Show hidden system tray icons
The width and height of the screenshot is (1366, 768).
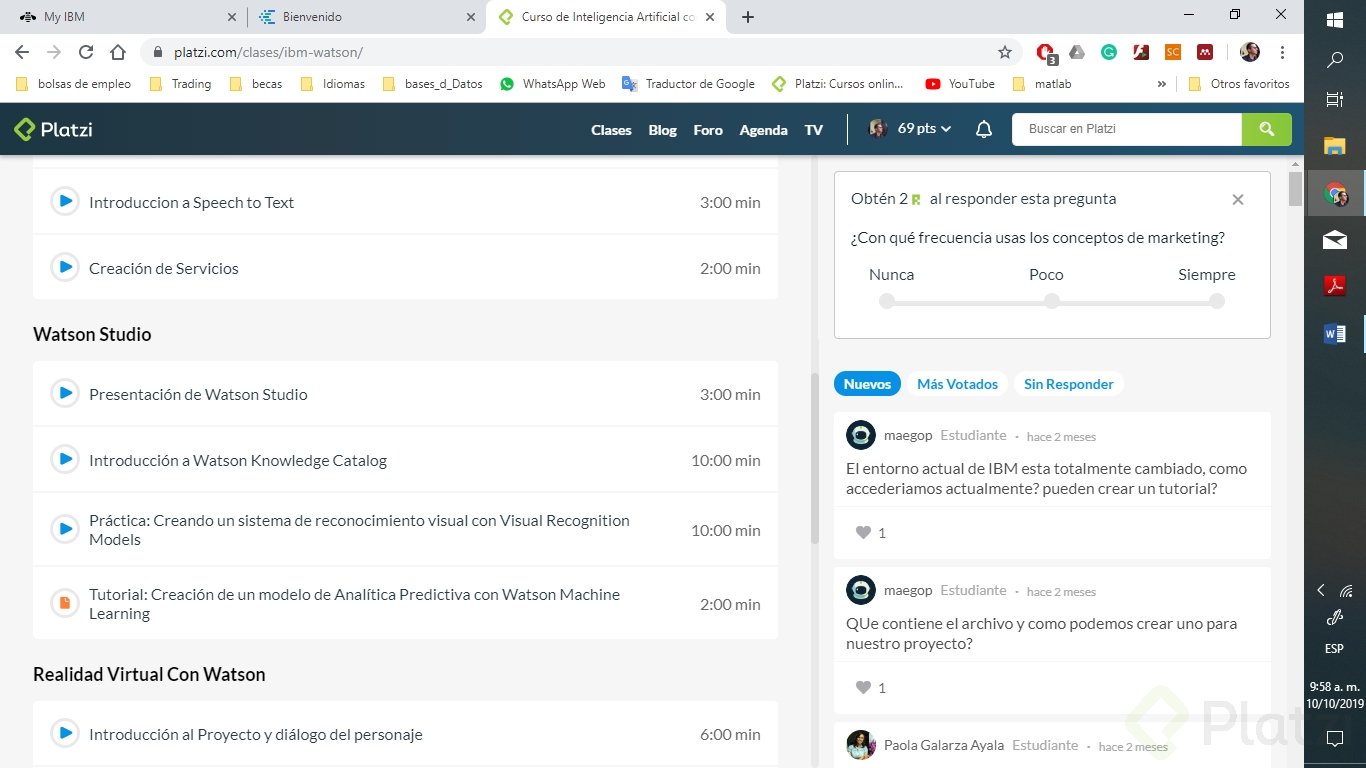pyautogui.click(x=1321, y=590)
